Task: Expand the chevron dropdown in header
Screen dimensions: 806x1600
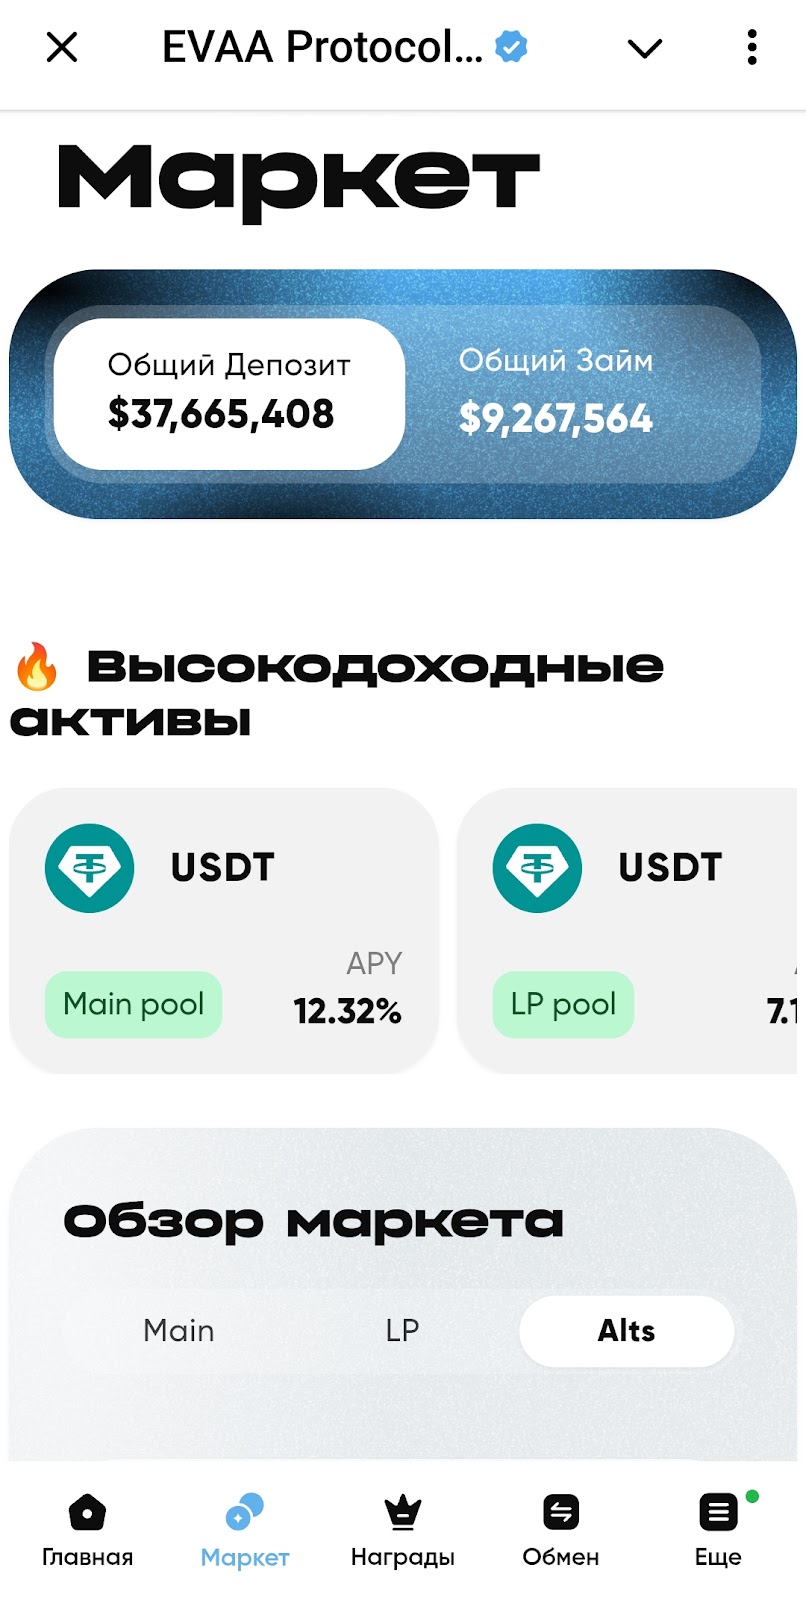Action: coord(645,48)
